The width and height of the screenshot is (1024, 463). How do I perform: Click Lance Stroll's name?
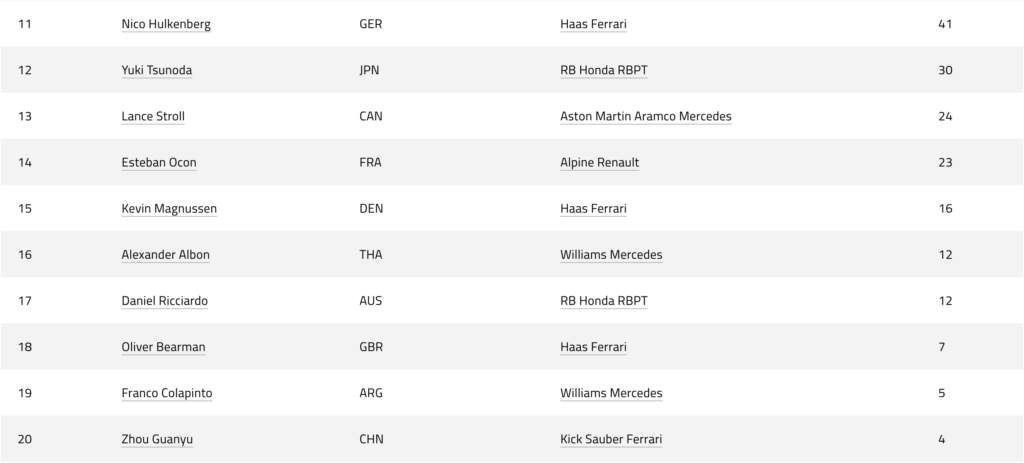153,116
